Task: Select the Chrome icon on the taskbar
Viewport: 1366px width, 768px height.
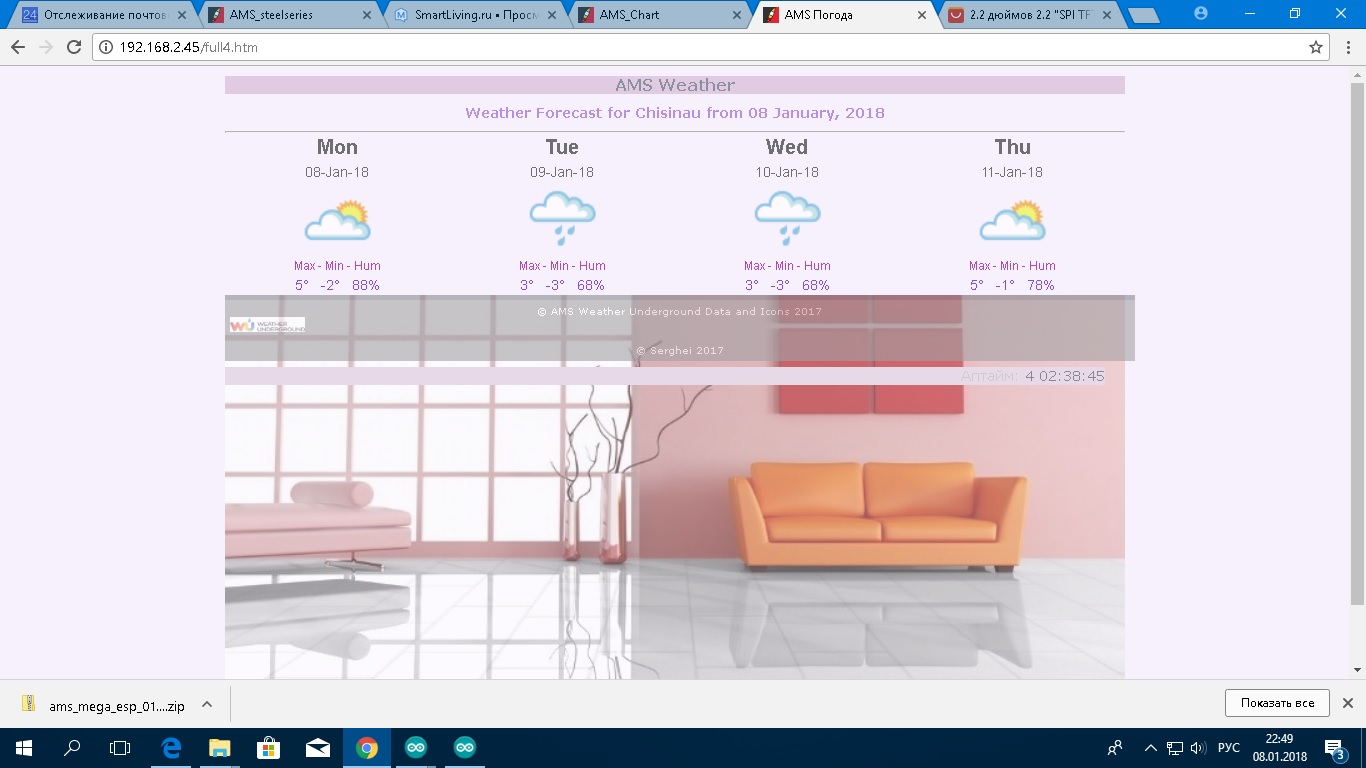Action: [367, 746]
